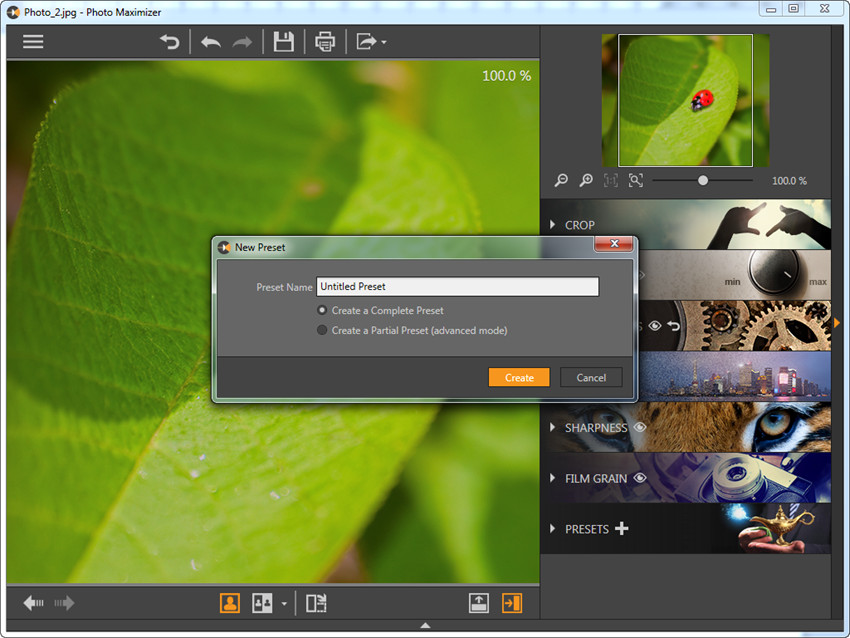Expand the FILM GRAIN panel
The width and height of the screenshot is (850, 638).
click(552, 478)
